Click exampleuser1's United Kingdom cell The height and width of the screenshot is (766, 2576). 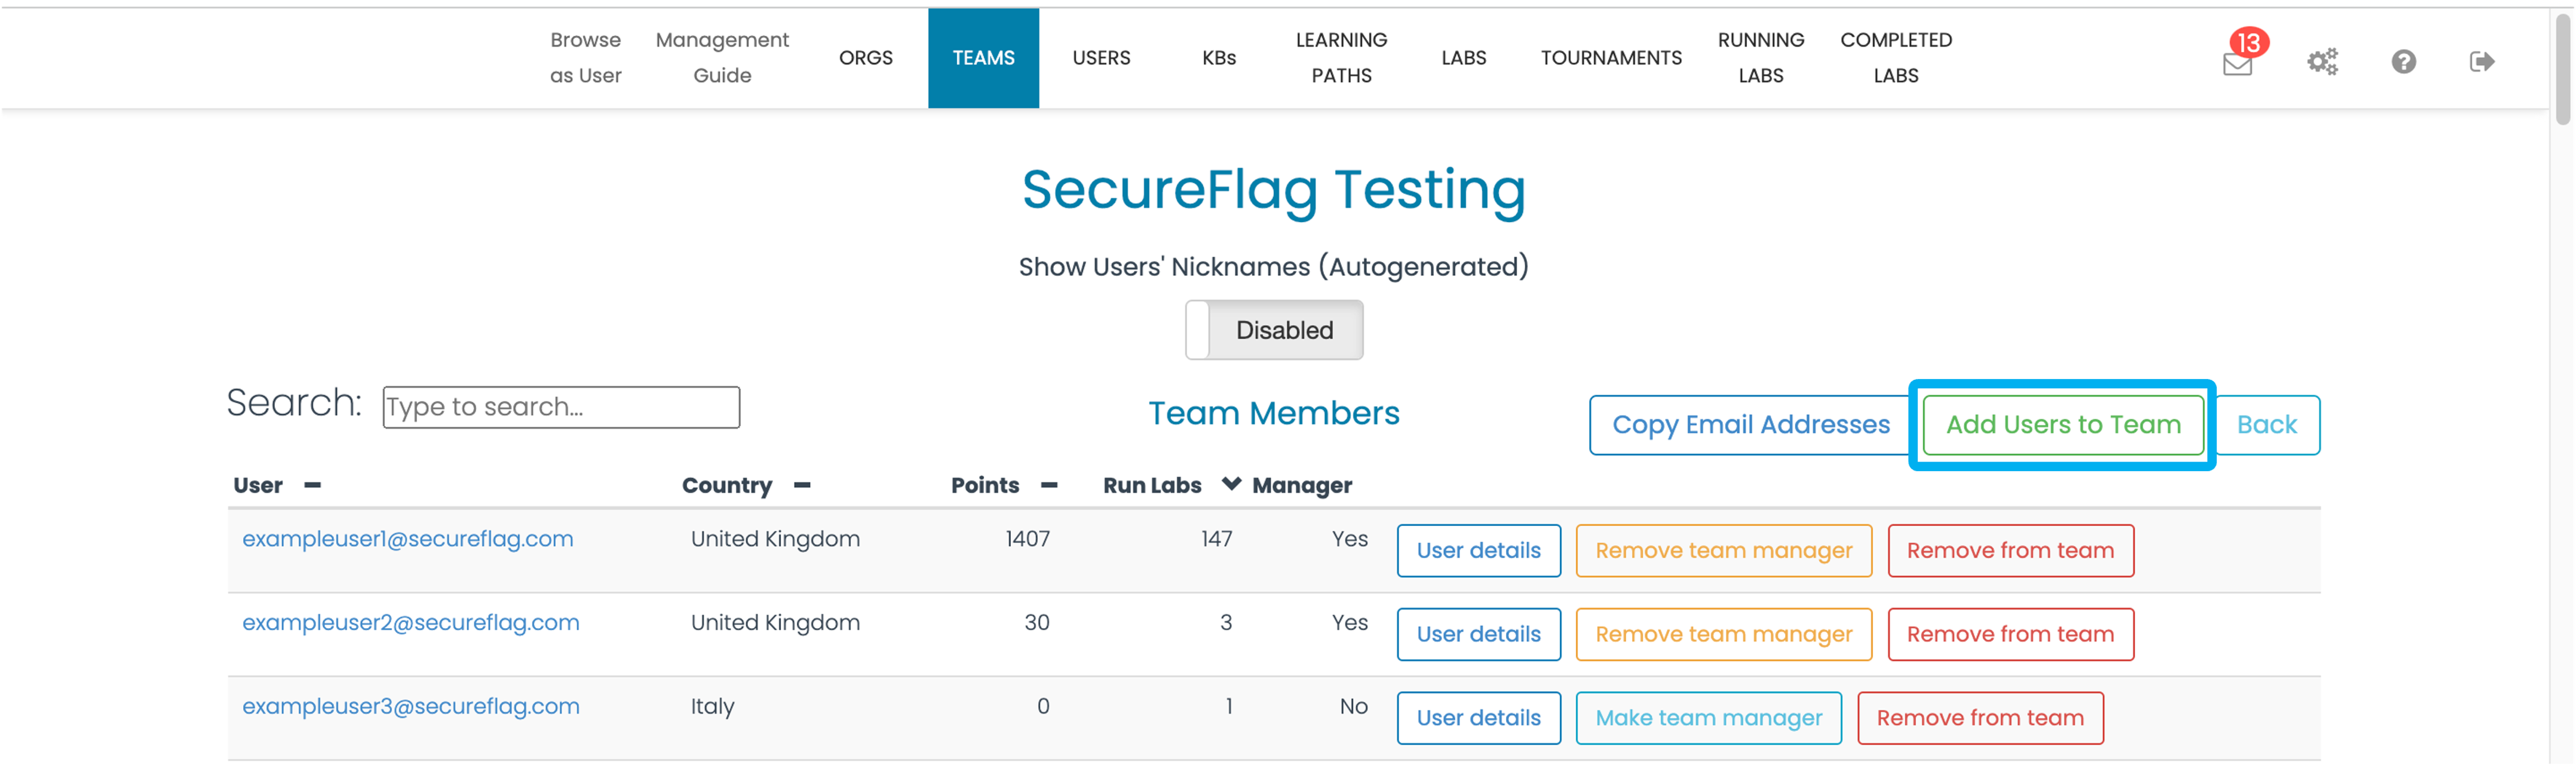[775, 539]
